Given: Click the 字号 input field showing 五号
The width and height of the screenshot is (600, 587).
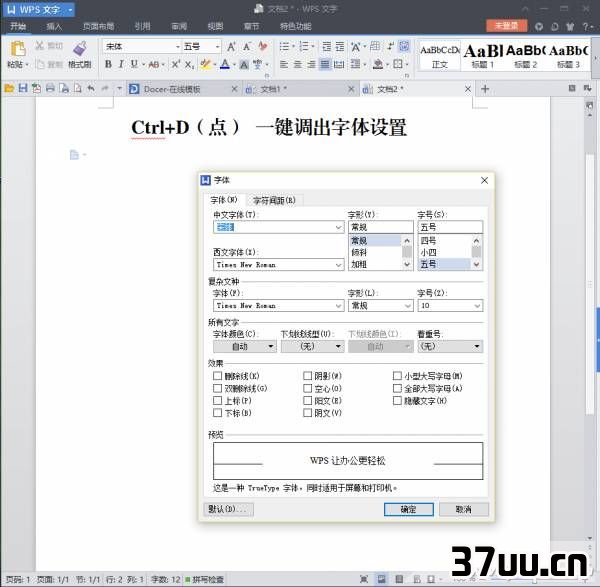Looking at the screenshot, I should [450, 227].
